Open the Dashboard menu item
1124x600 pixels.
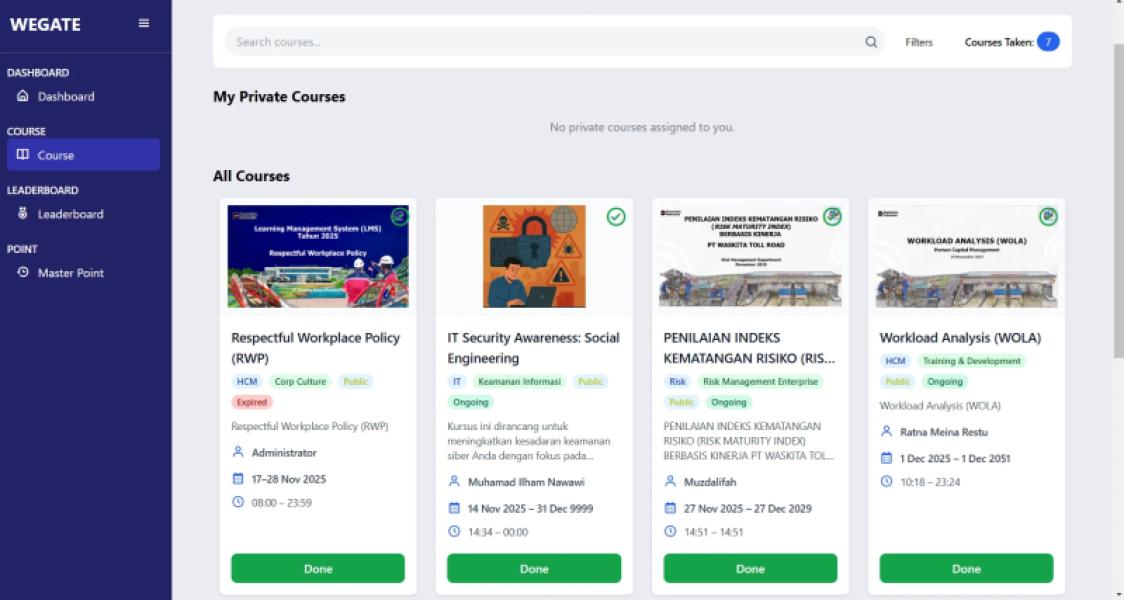point(66,96)
